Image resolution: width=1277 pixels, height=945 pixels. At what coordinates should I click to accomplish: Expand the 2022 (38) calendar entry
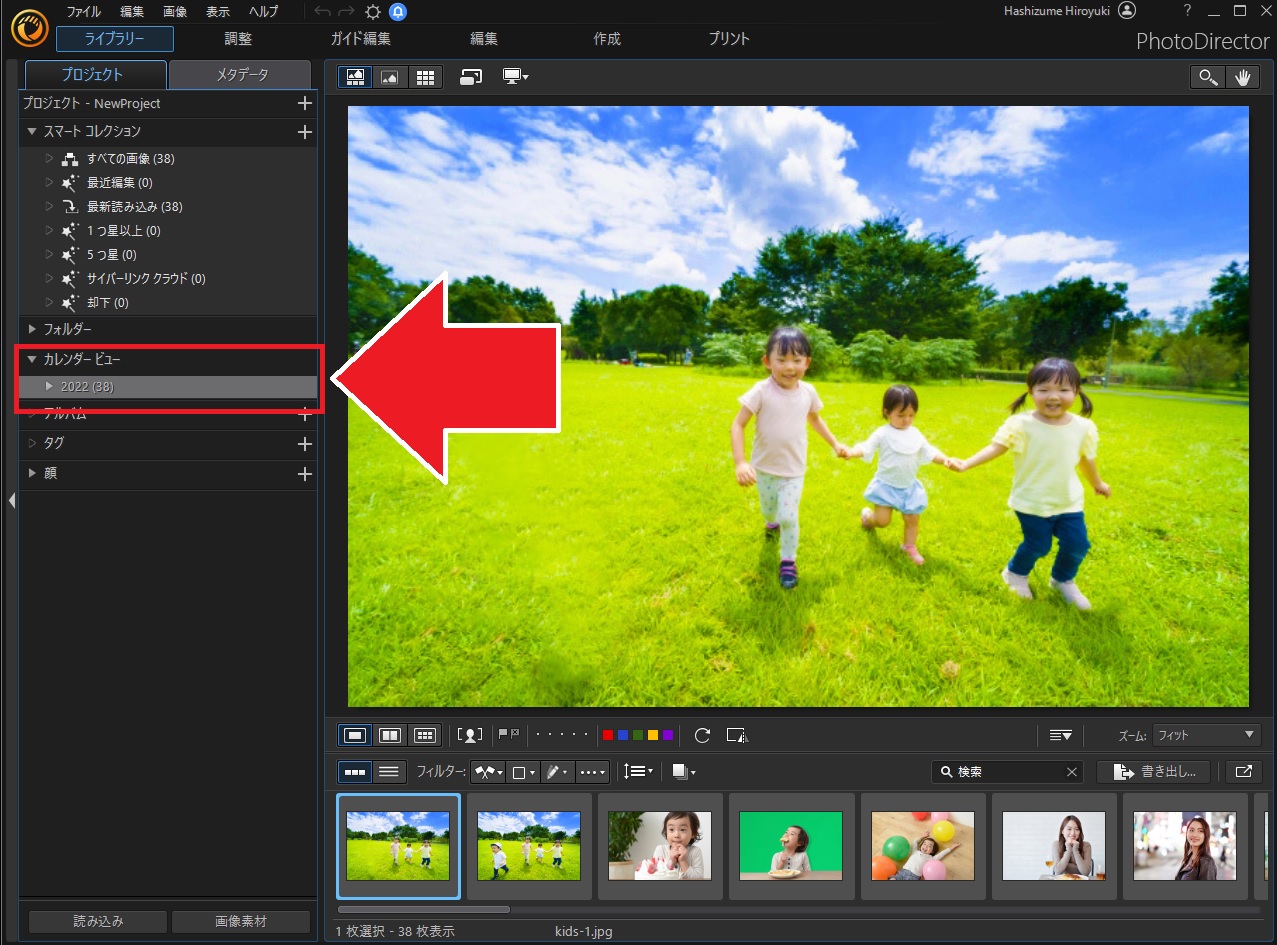[50, 387]
